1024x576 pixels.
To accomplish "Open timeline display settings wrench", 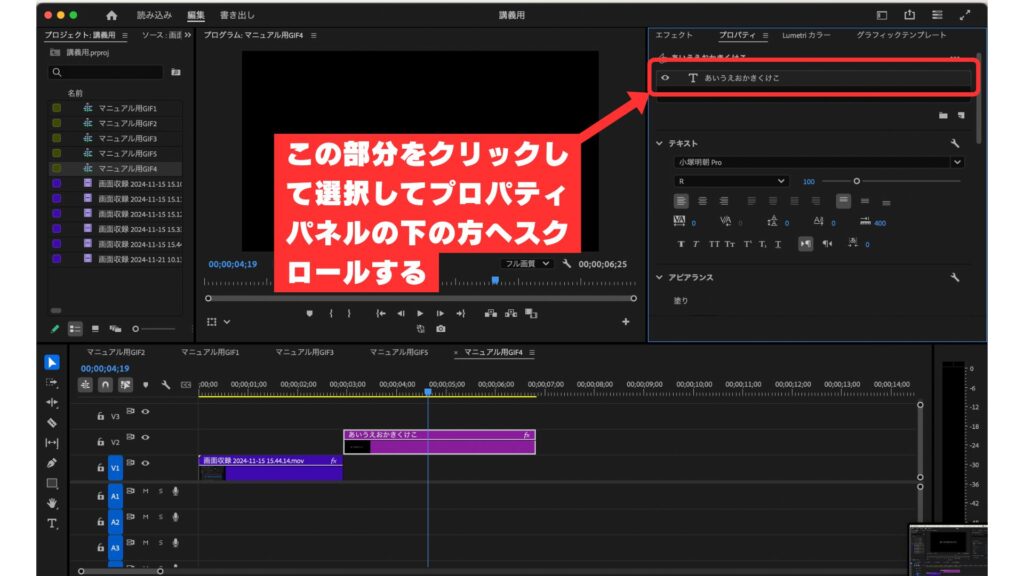I will pyautogui.click(x=166, y=385).
